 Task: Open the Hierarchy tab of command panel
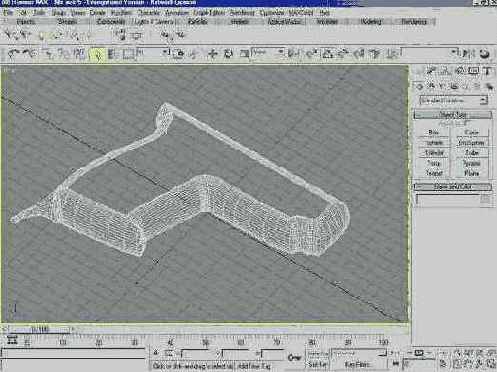coord(445,71)
